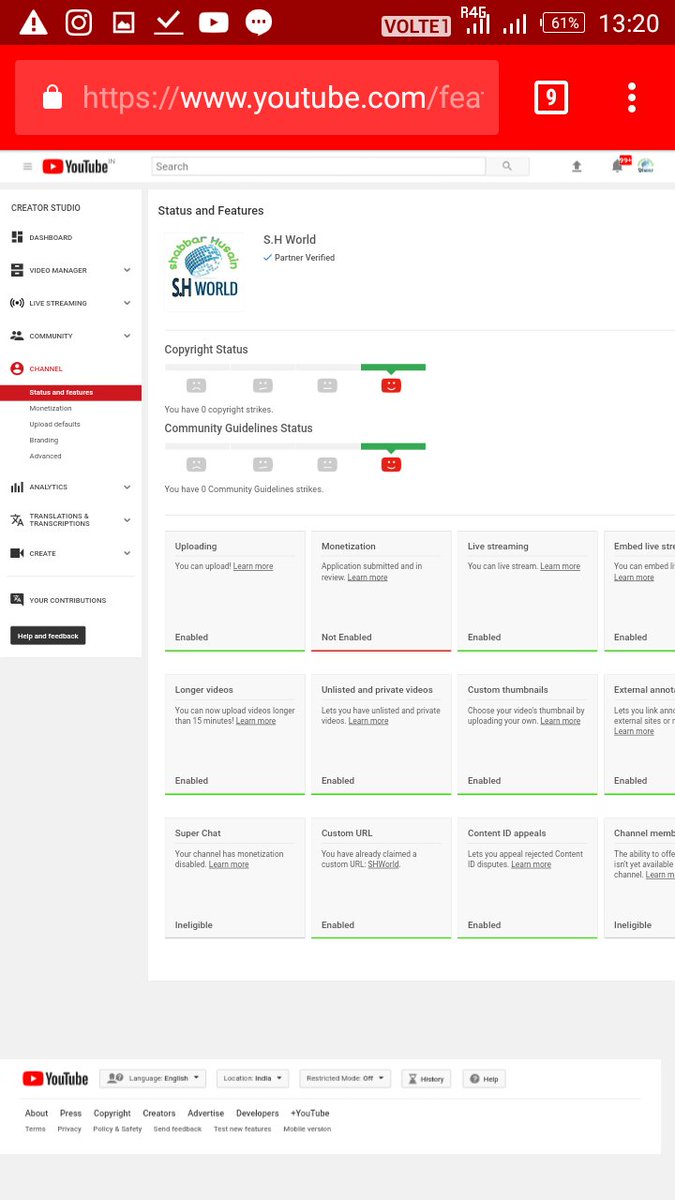The image size is (675, 1200).
Task: Click the footer YouTube logo
Action: coord(55,1078)
